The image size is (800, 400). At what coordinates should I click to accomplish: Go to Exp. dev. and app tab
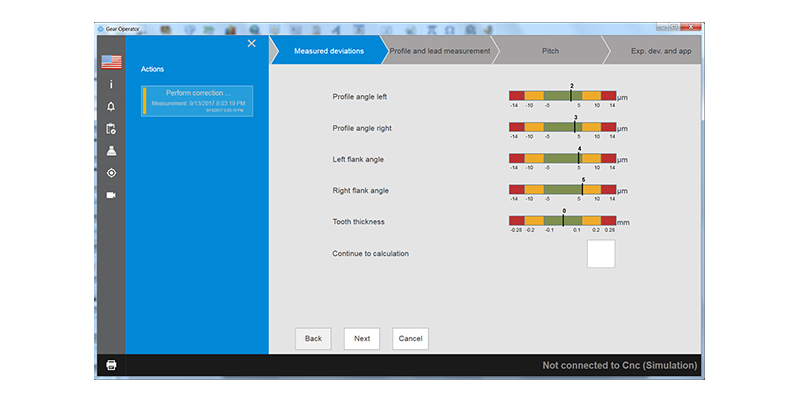point(656,51)
